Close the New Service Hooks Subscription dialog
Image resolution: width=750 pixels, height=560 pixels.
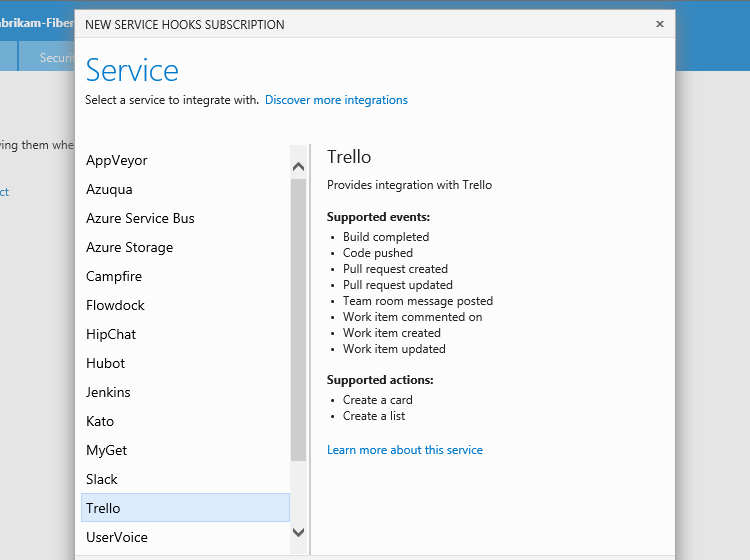(x=660, y=24)
